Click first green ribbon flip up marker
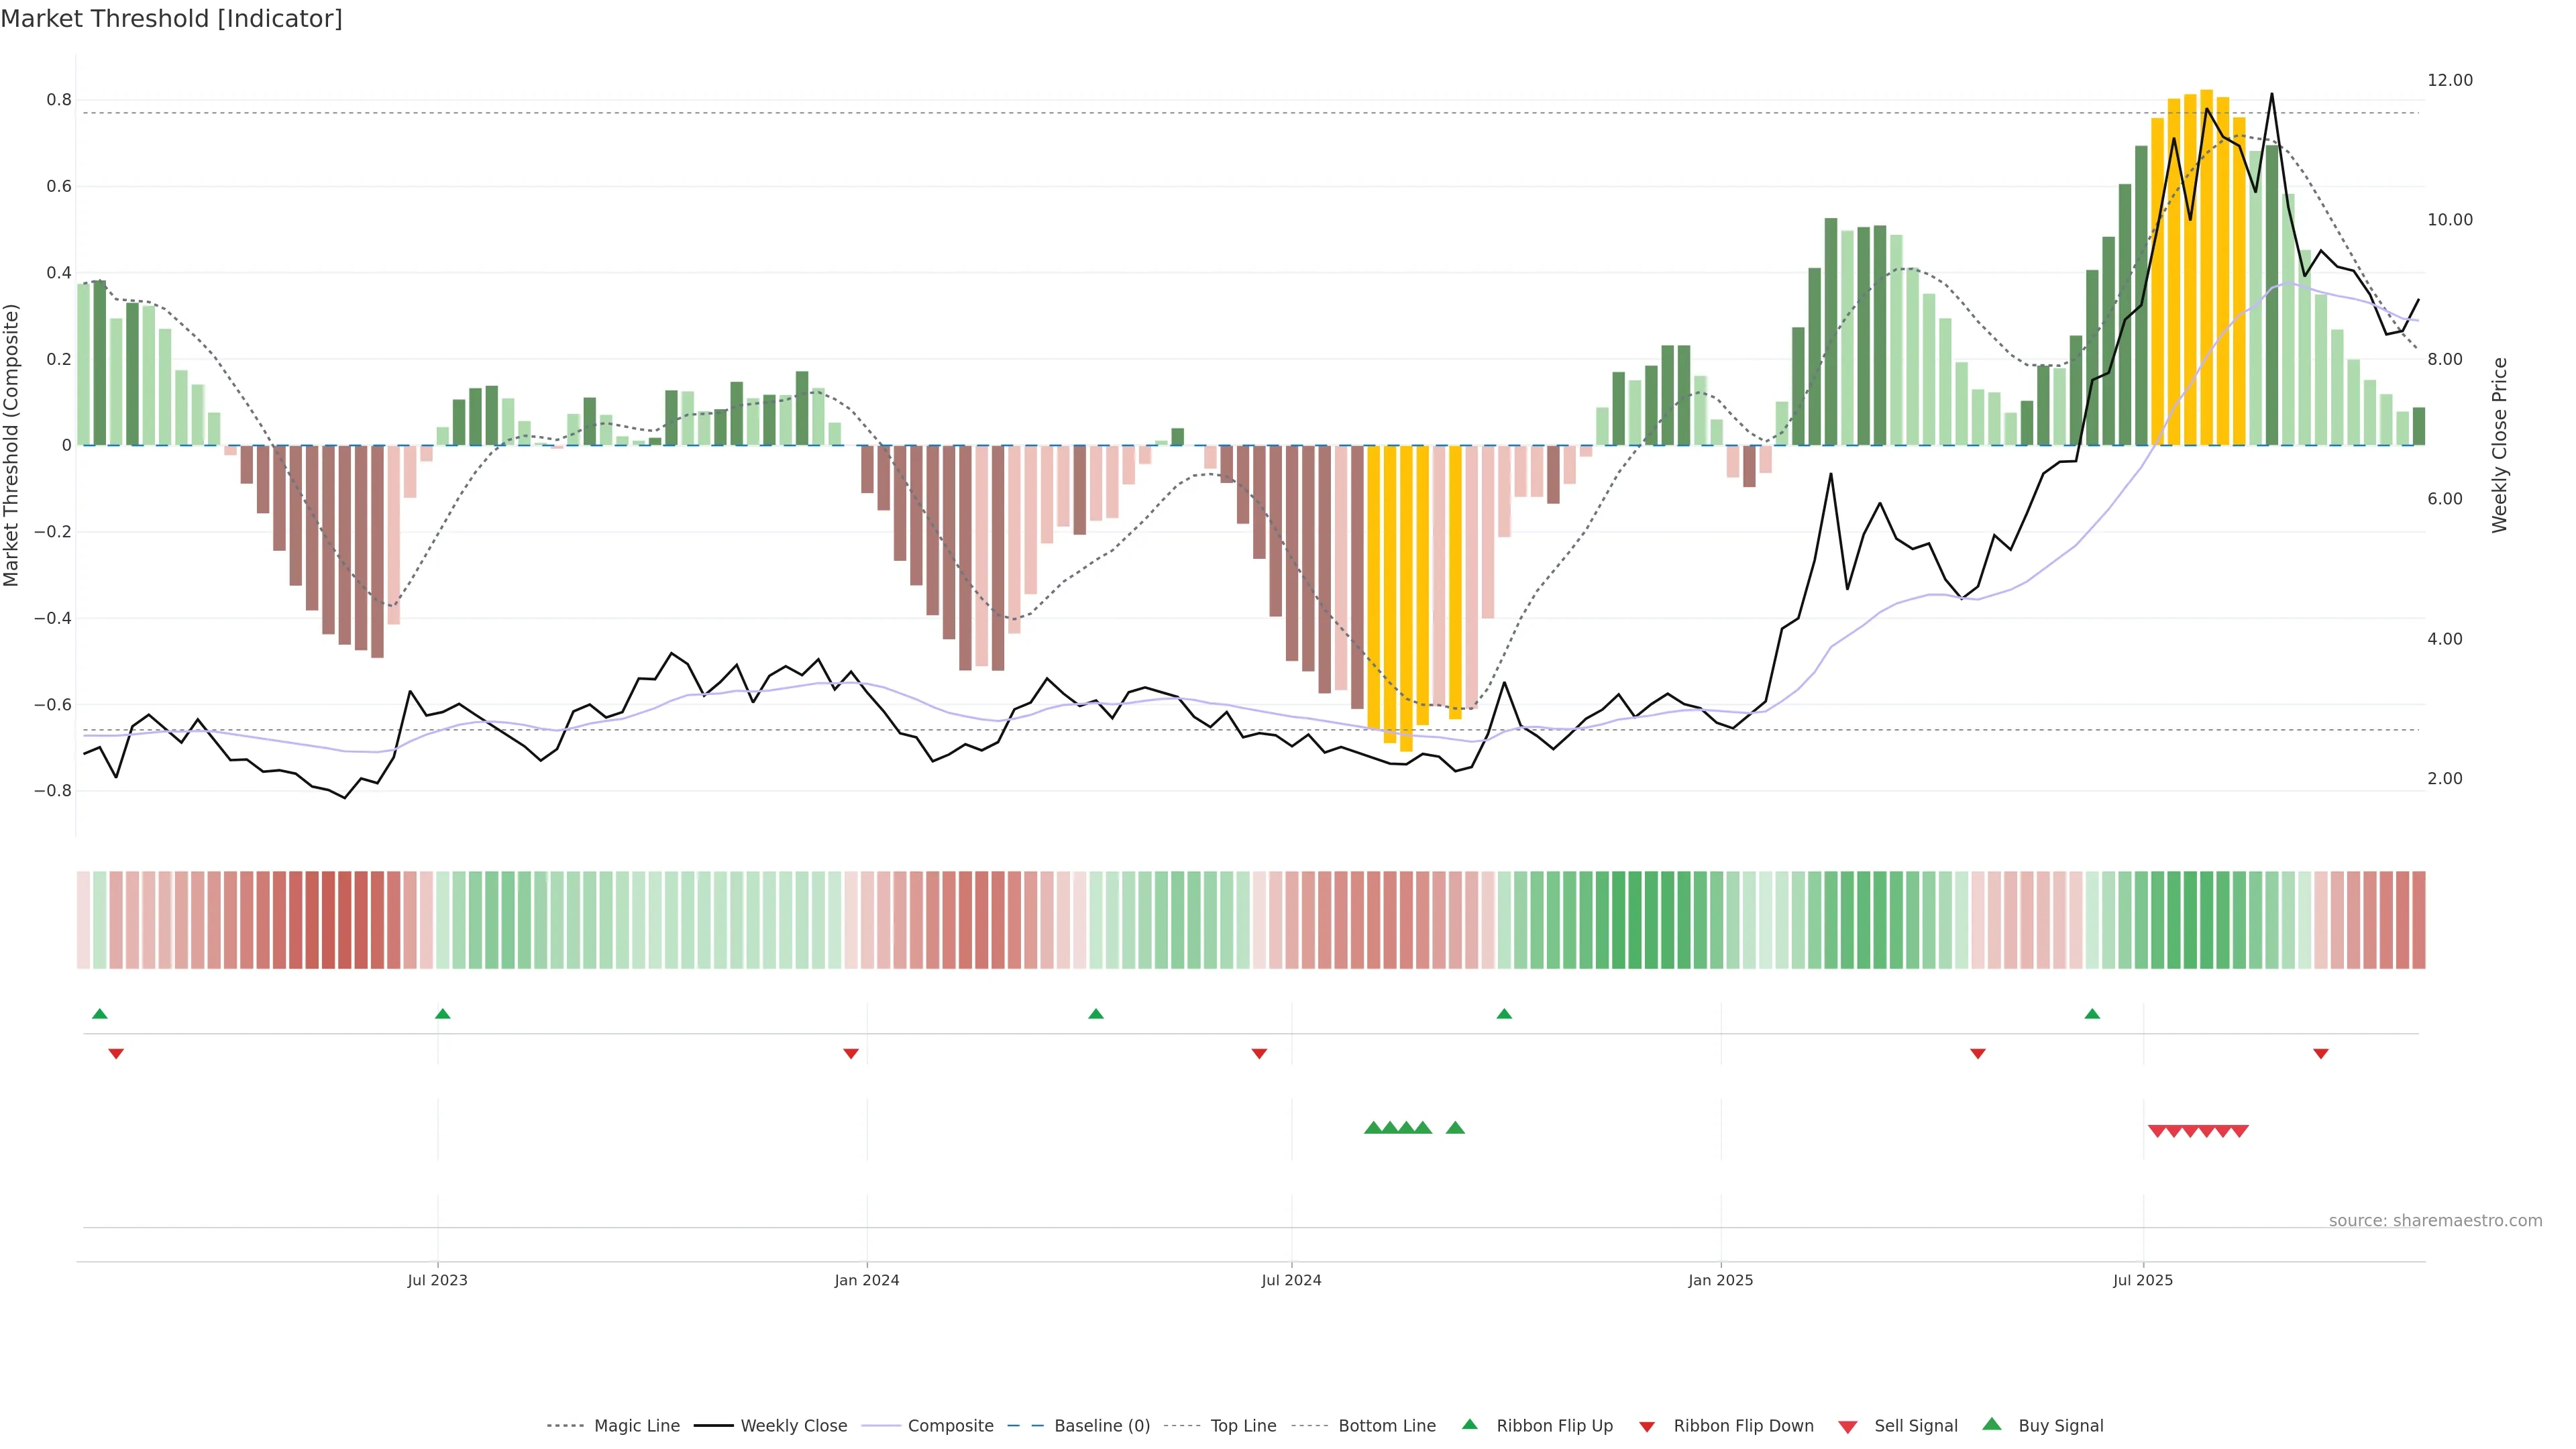The image size is (2576, 1449). [x=100, y=1014]
